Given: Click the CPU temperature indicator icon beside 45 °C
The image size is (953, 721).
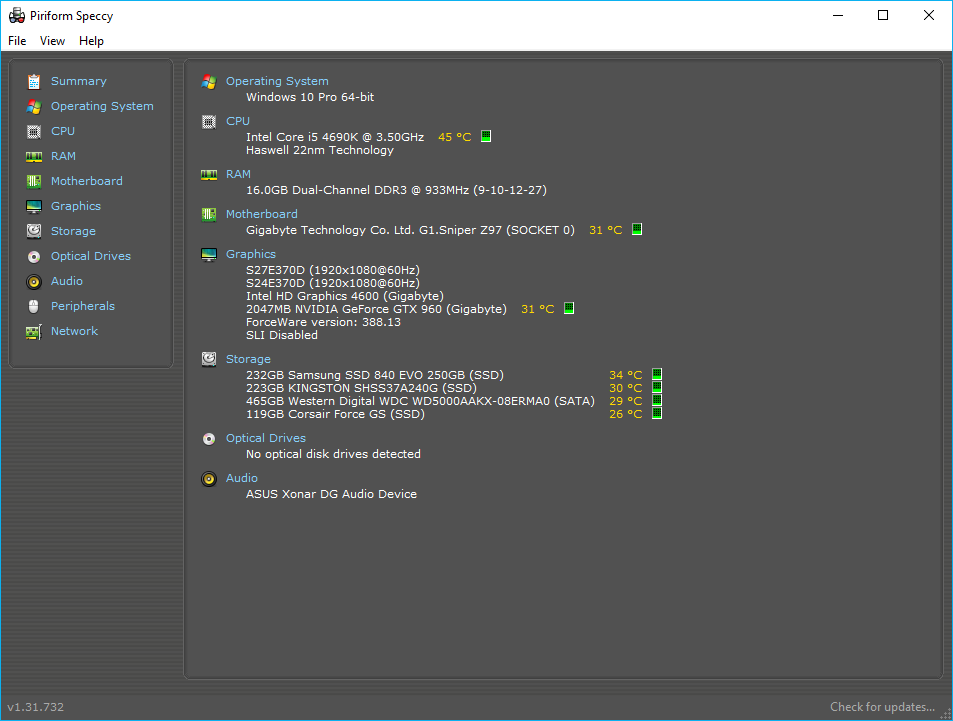Looking at the screenshot, I should pyautogui.click(x=486, y=136).
